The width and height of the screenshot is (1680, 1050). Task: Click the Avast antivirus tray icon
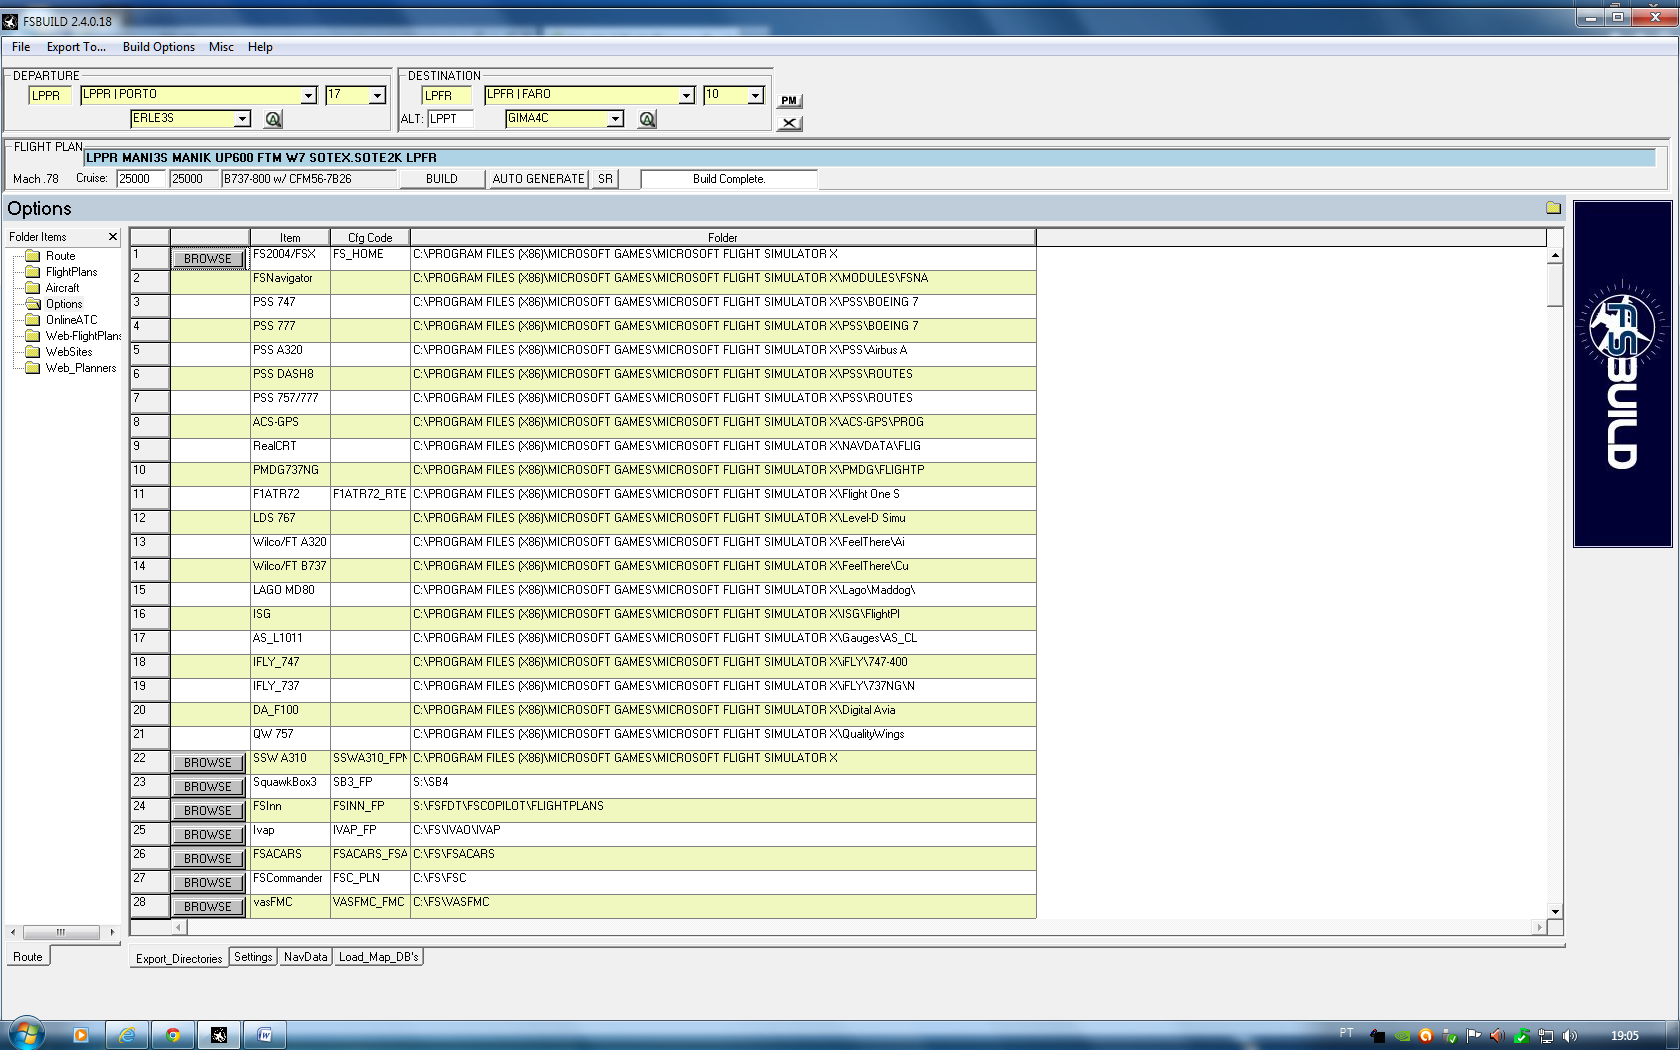[1426, 1036]
